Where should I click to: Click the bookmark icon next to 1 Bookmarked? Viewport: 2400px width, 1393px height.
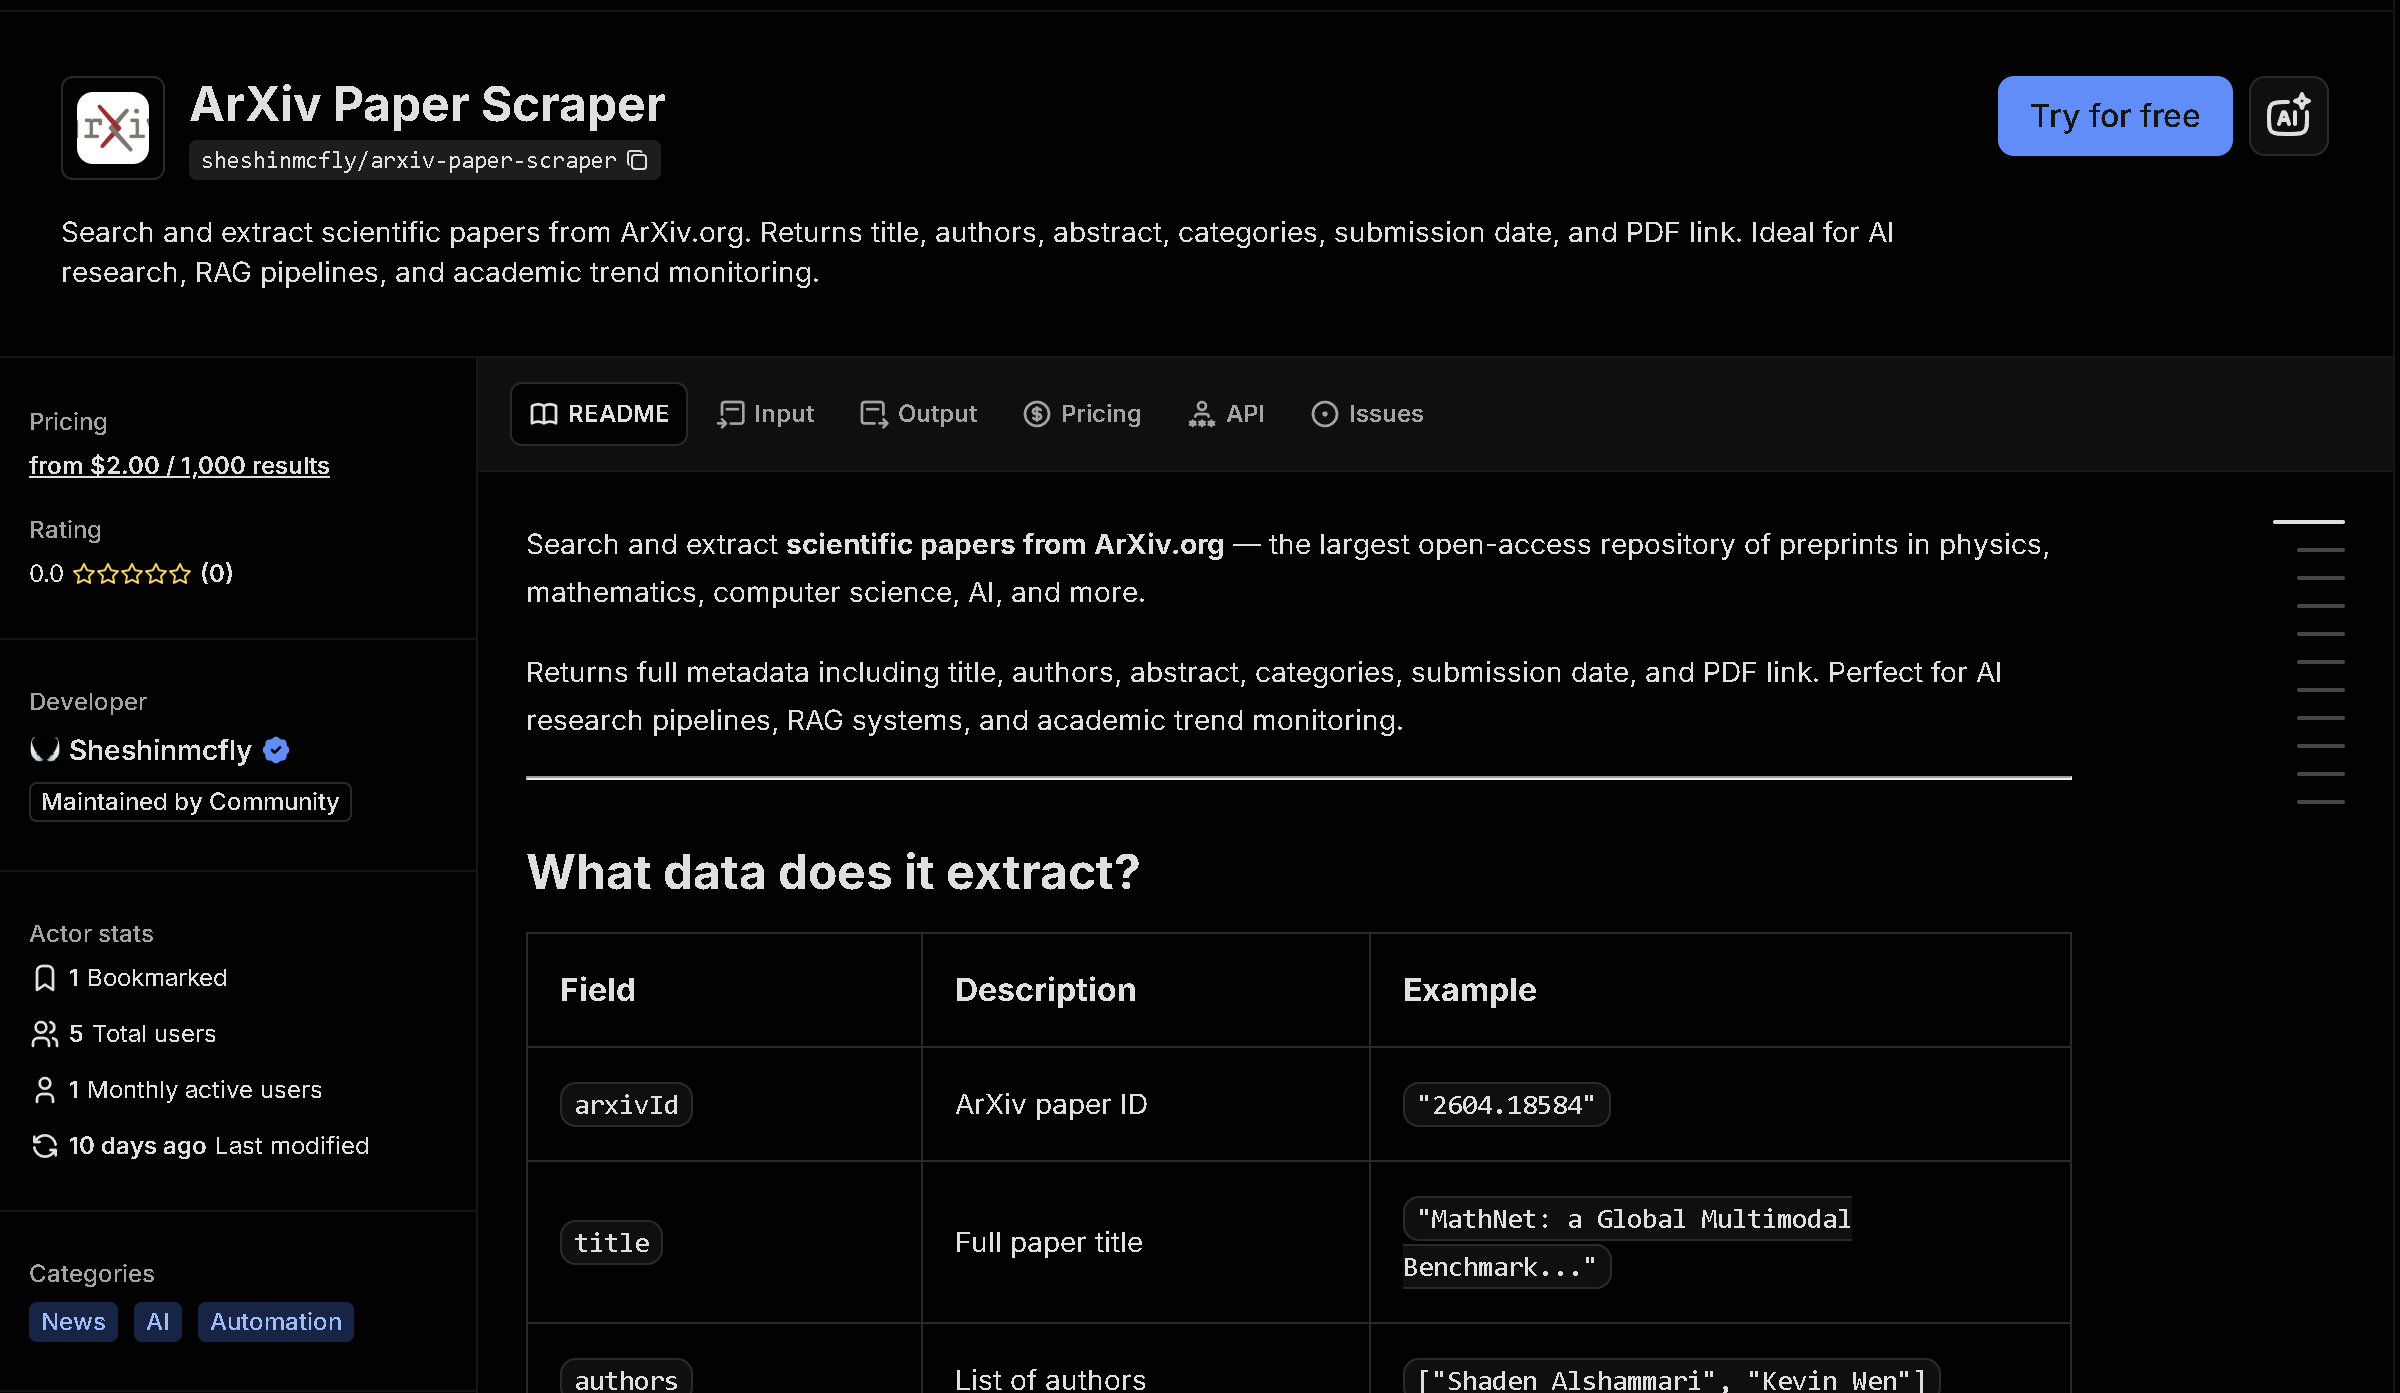click(x=44, y=978)
